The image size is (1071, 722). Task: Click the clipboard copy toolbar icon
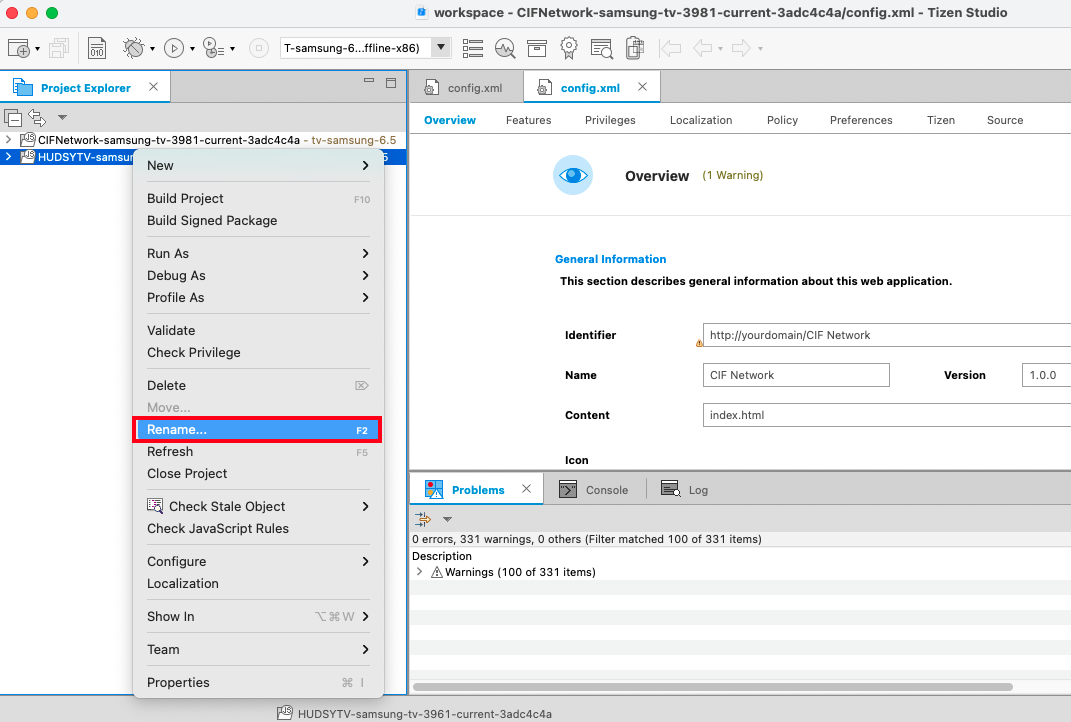[635, 48]
